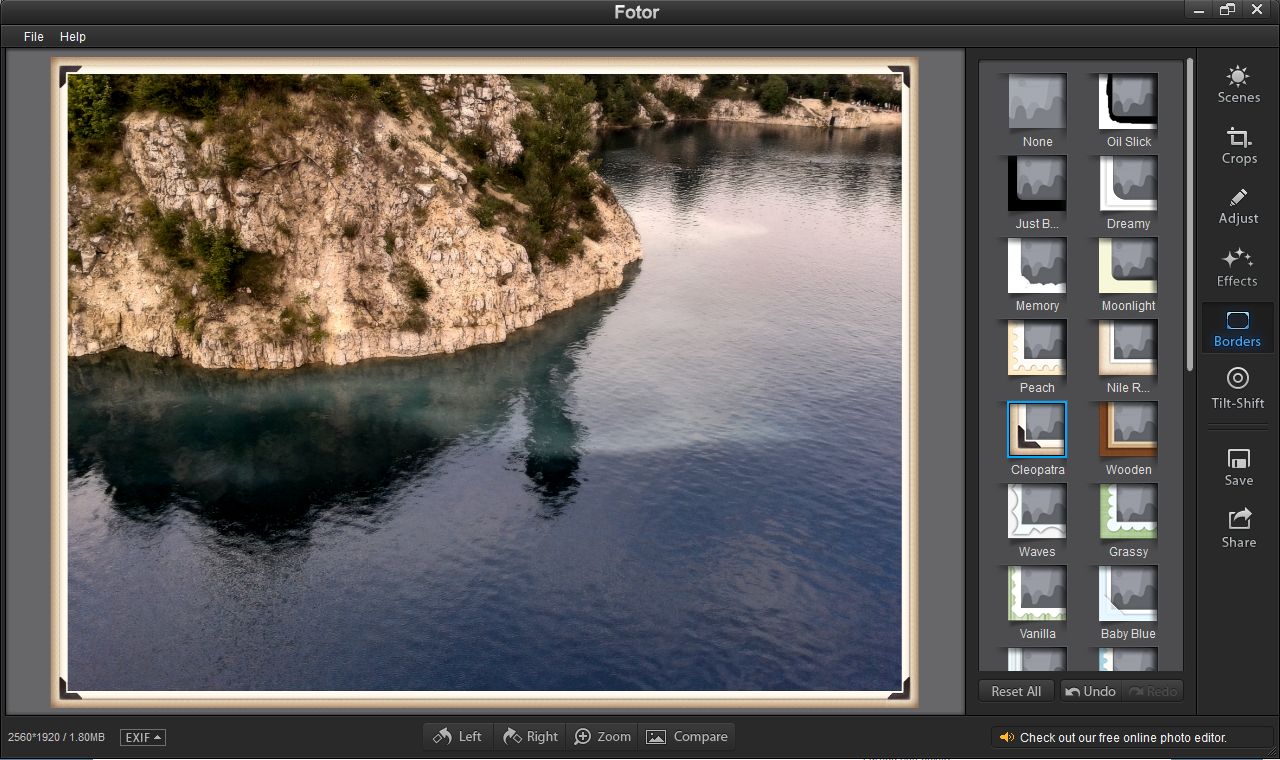The height and width of the screenshot is (760, 1280).
Task: Rotate the image right
Action: 530,737
